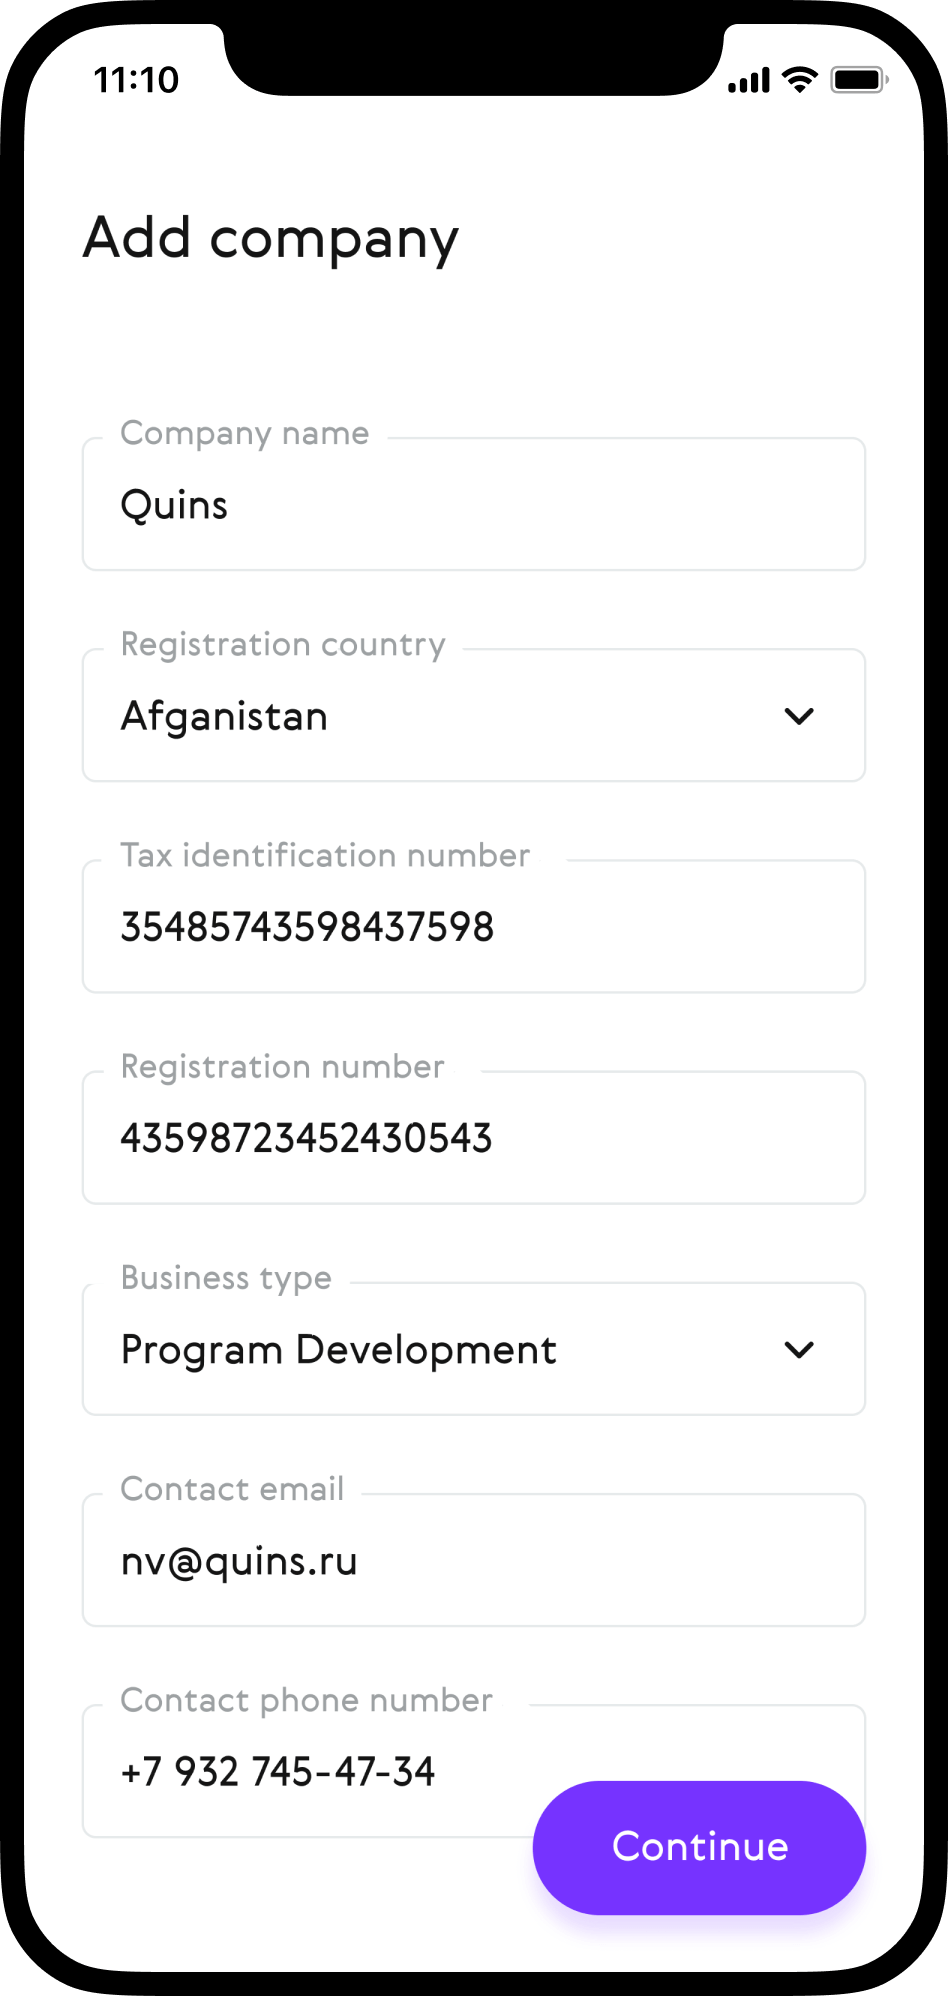Image resolution: width=948 pixels, height=1996 pixels.
Task: Tap the Tax identification number label
Action: (x=325, y=855)
